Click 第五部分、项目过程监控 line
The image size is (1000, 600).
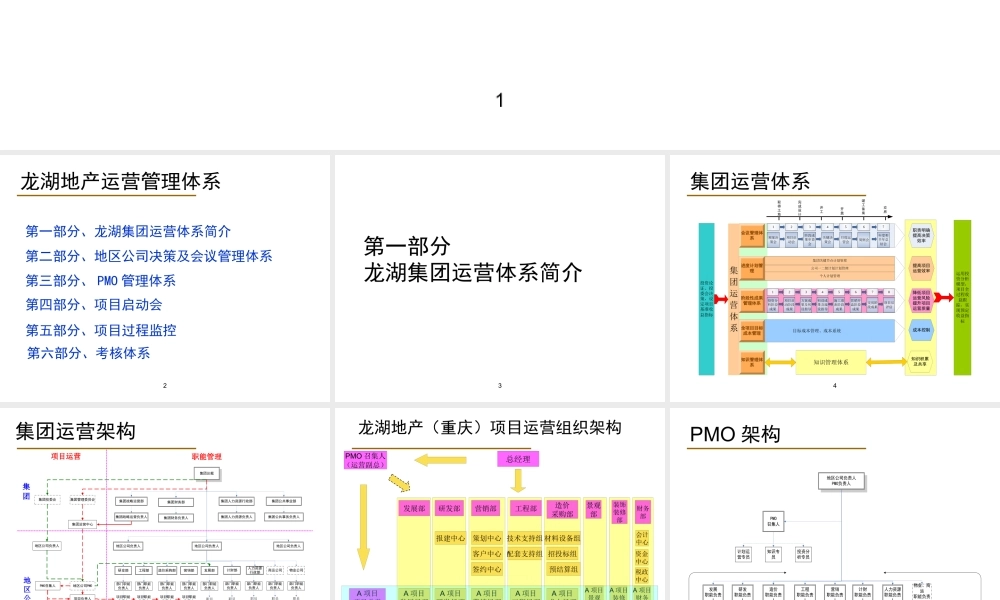pyautogui.click(x=101, y=330)
